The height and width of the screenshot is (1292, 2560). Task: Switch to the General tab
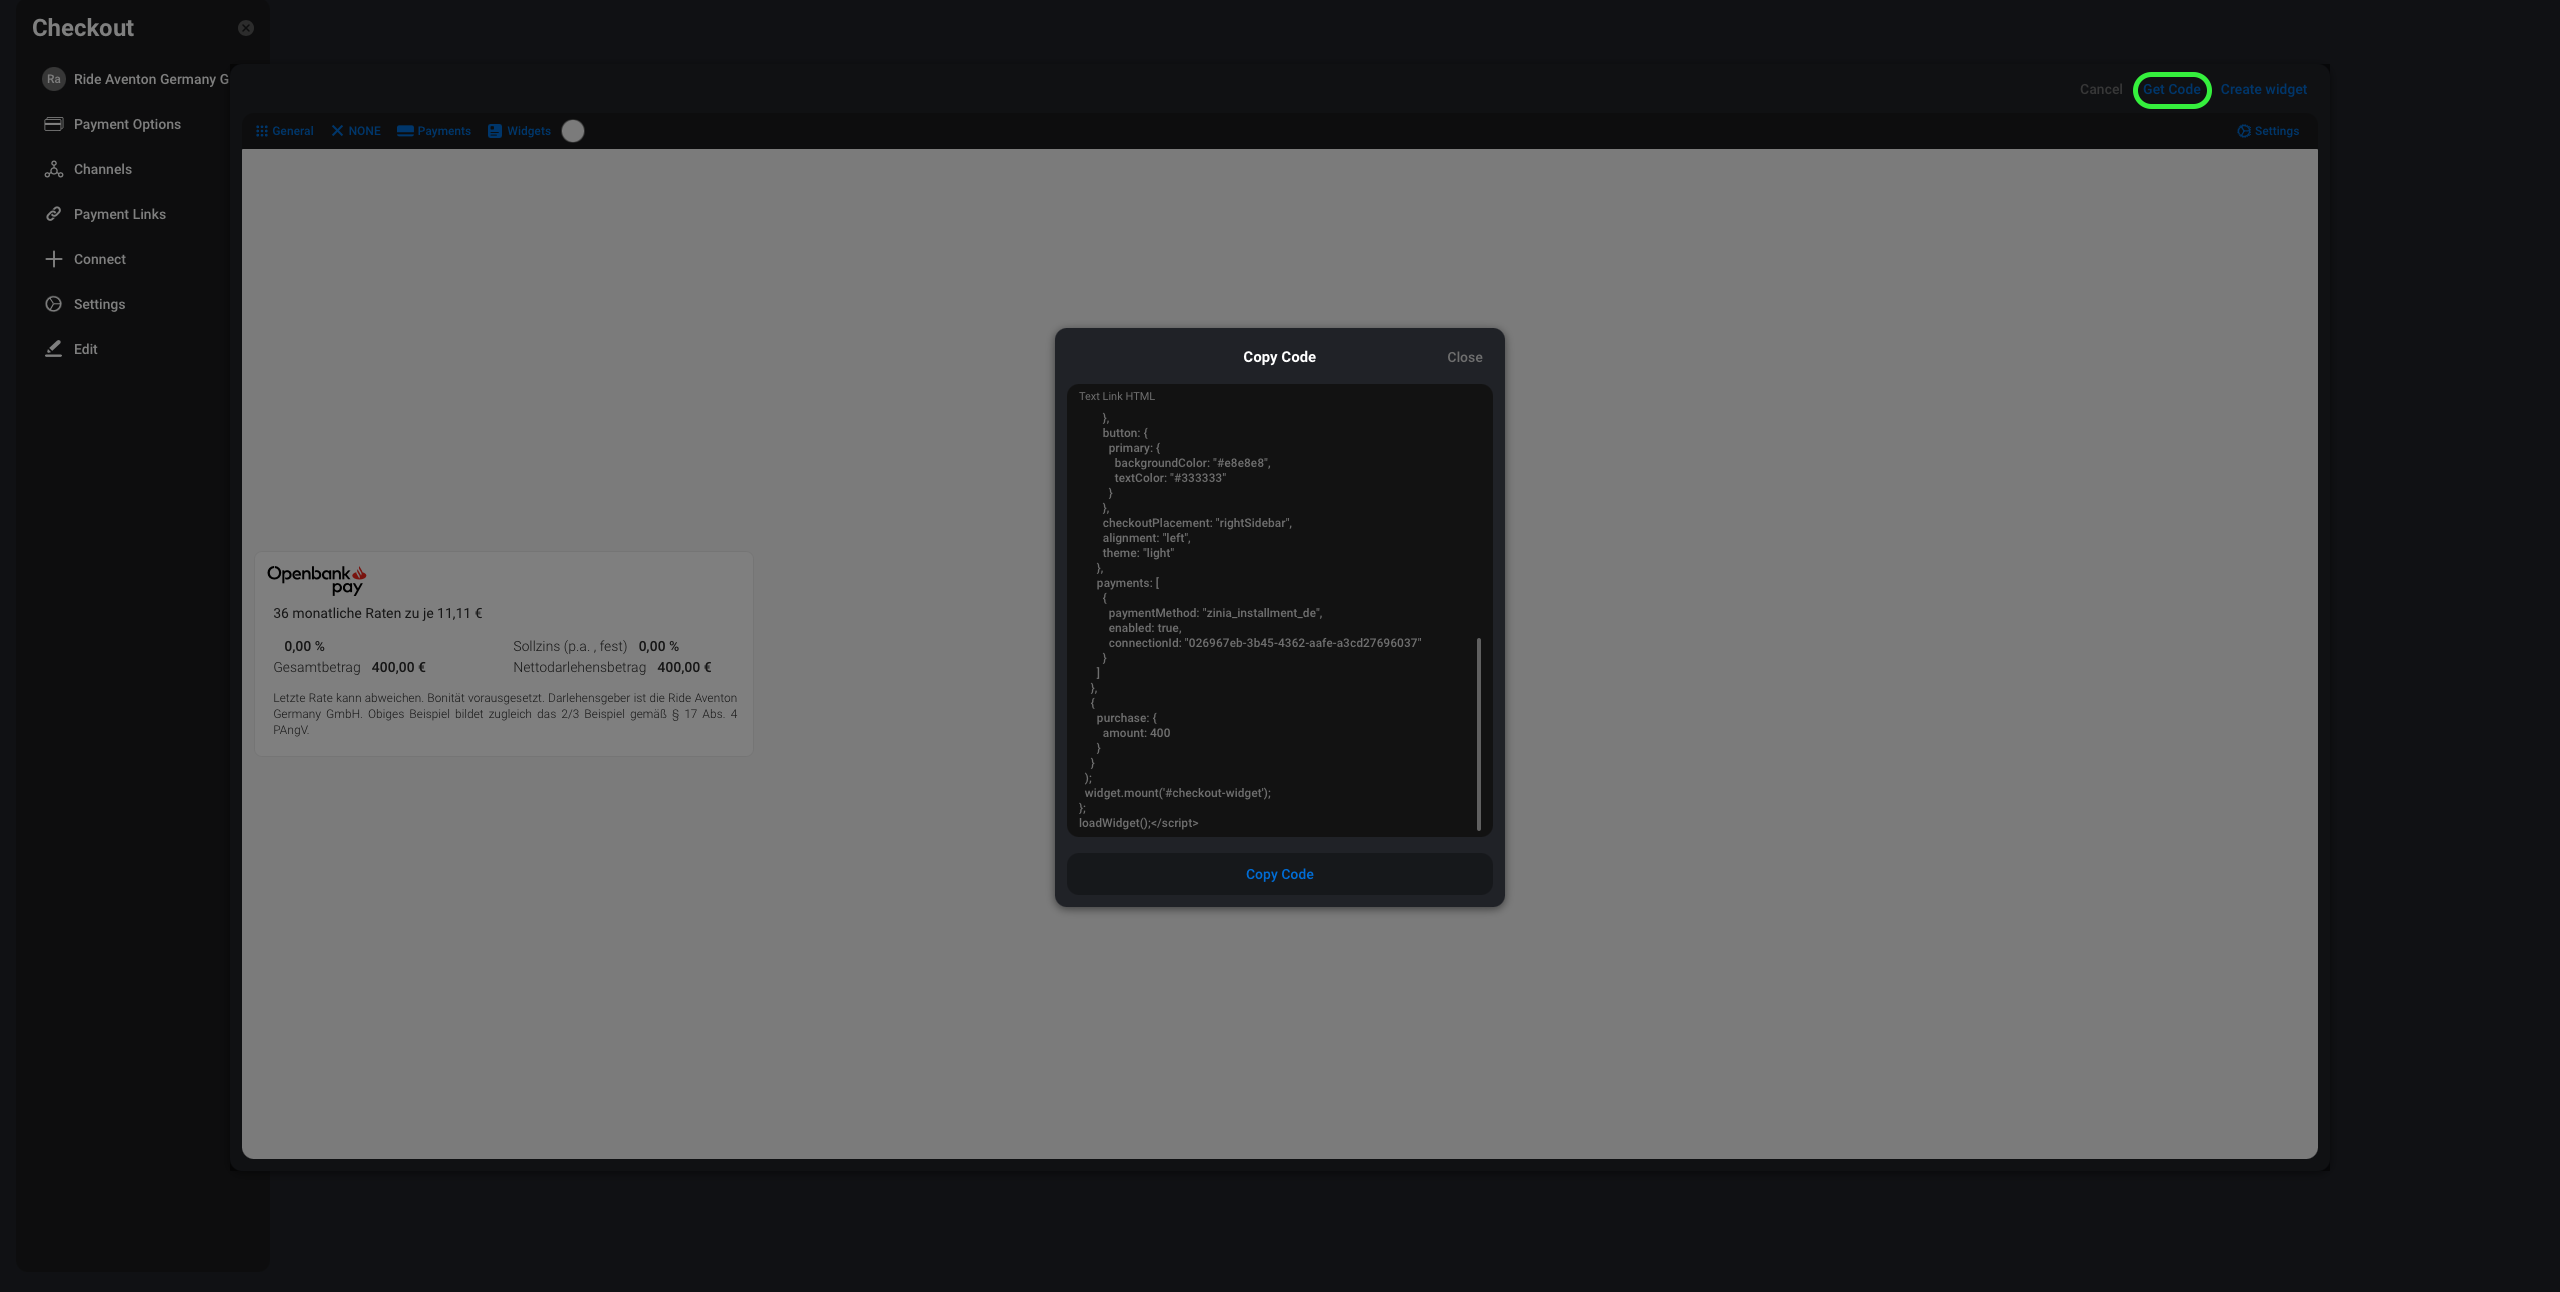[285, 131]
